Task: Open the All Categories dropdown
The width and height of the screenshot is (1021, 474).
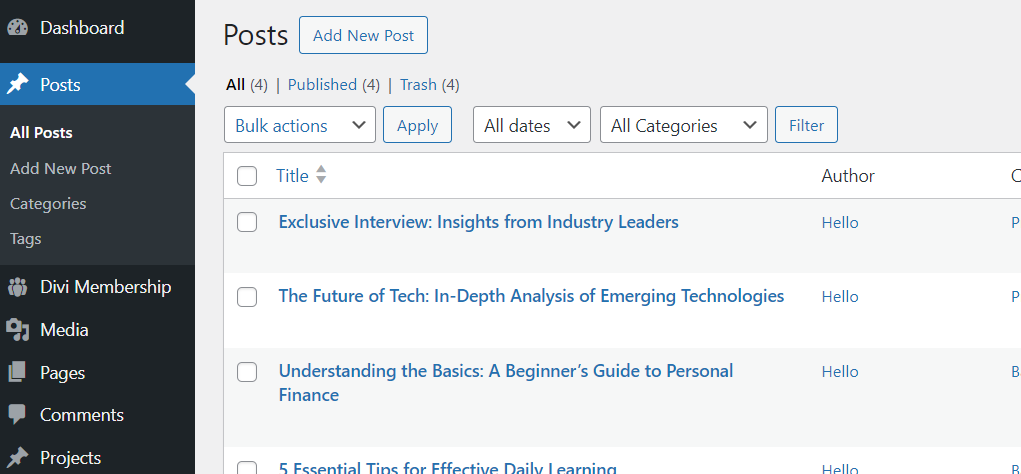Action: tap(684, 125)
